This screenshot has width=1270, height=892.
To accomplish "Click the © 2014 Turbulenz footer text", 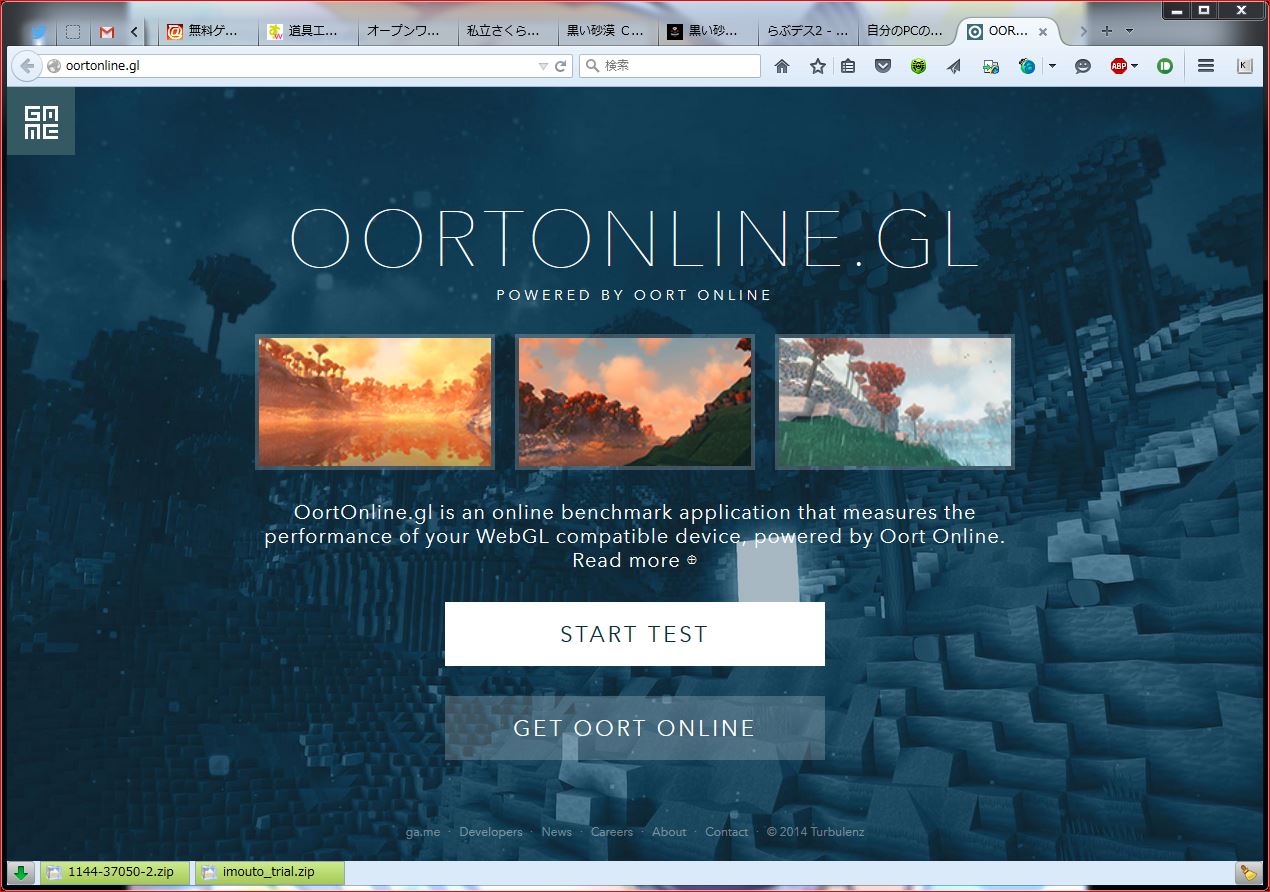I will (x=816, y=832).
